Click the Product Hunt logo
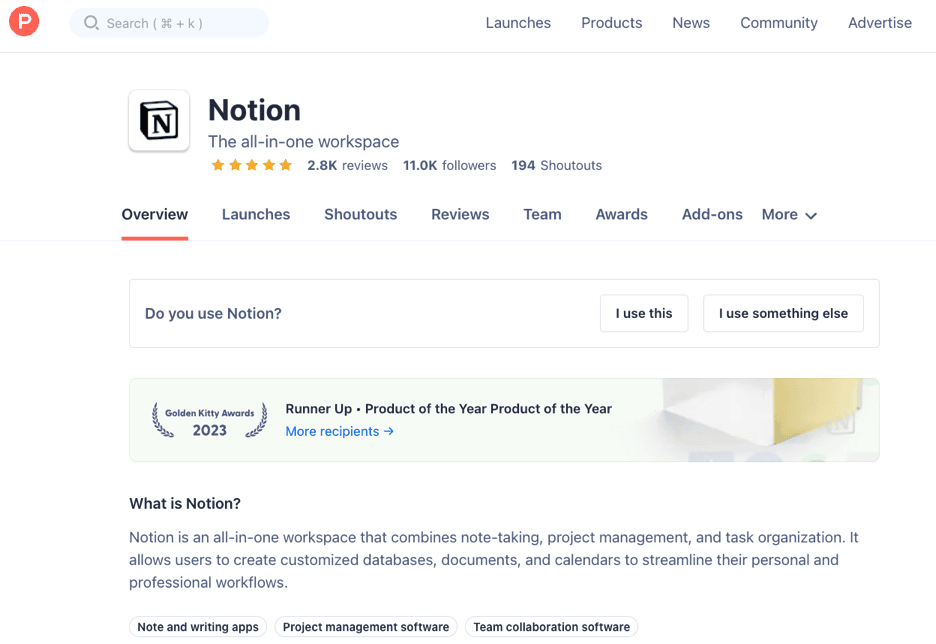Viewport: 936px width, 644px height. coord(24,21)
